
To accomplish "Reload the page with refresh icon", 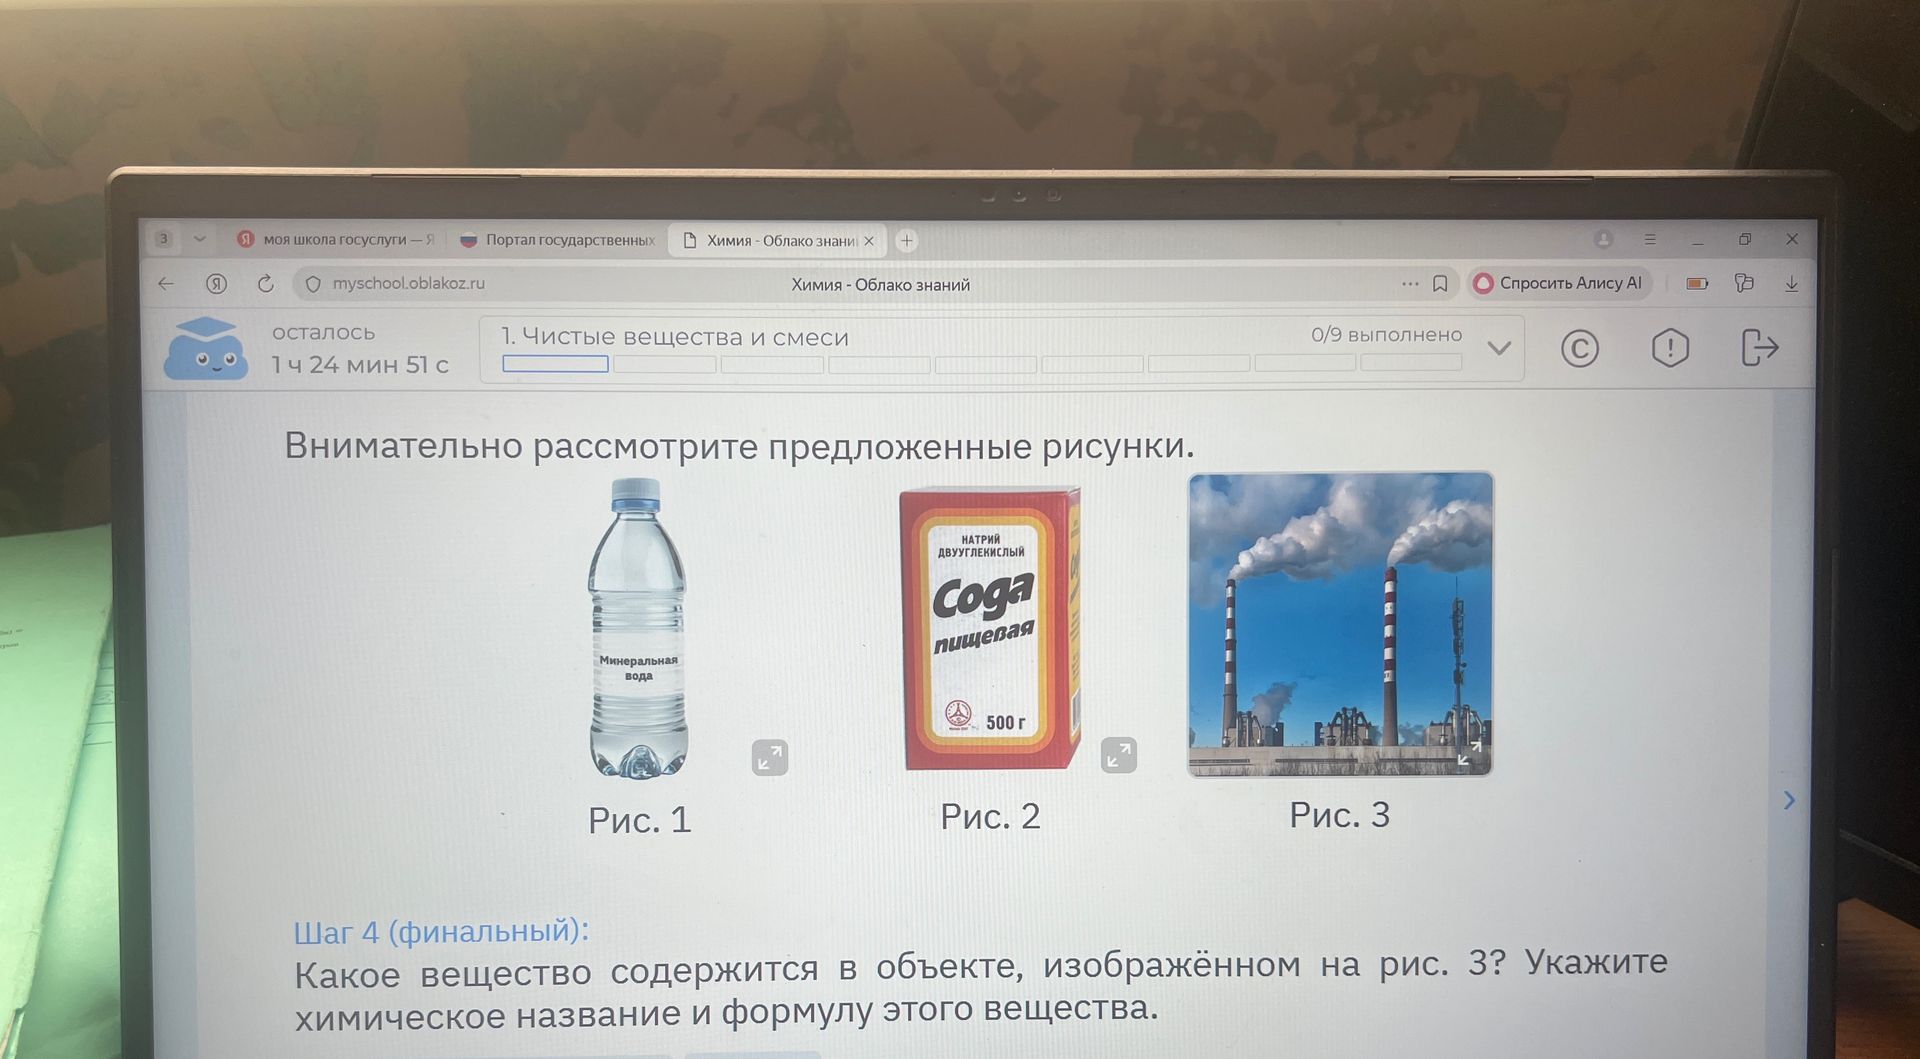I will pos(265,284).
